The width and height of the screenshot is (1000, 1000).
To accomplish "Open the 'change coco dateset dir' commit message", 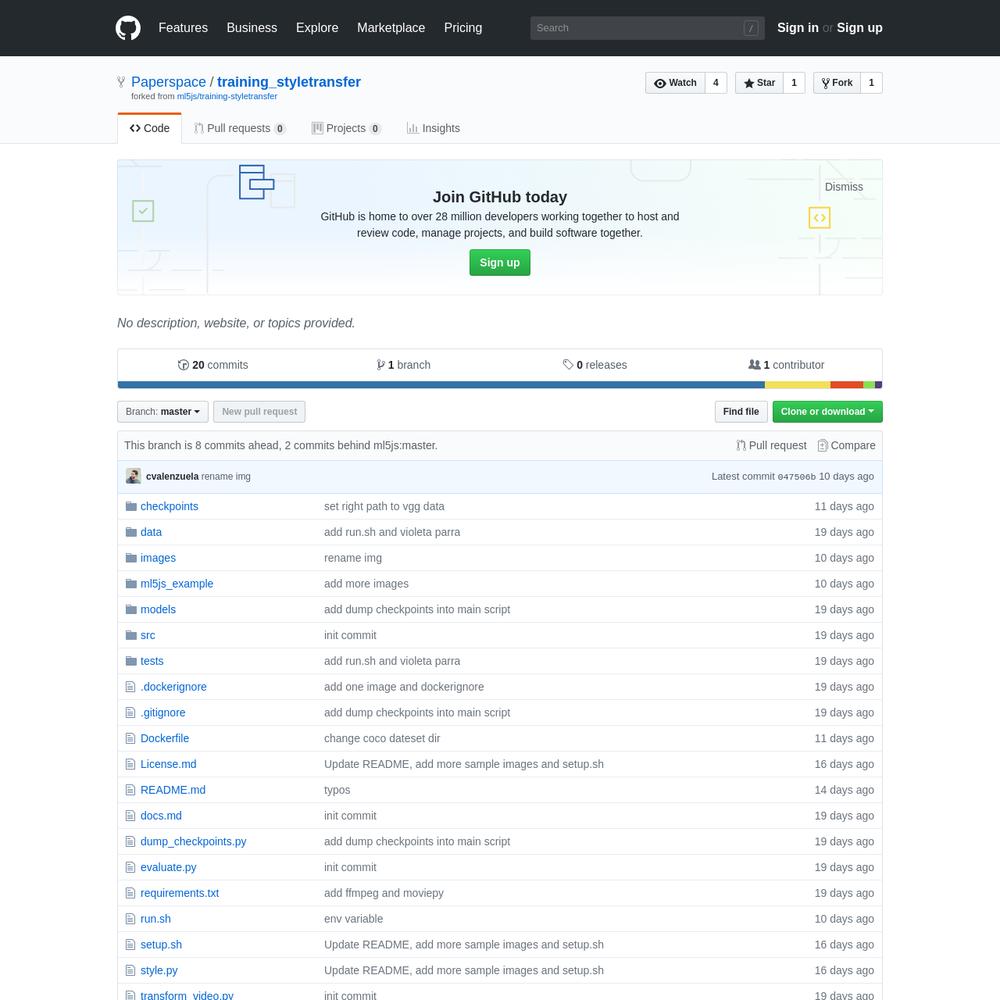I will tap(382, 739).
